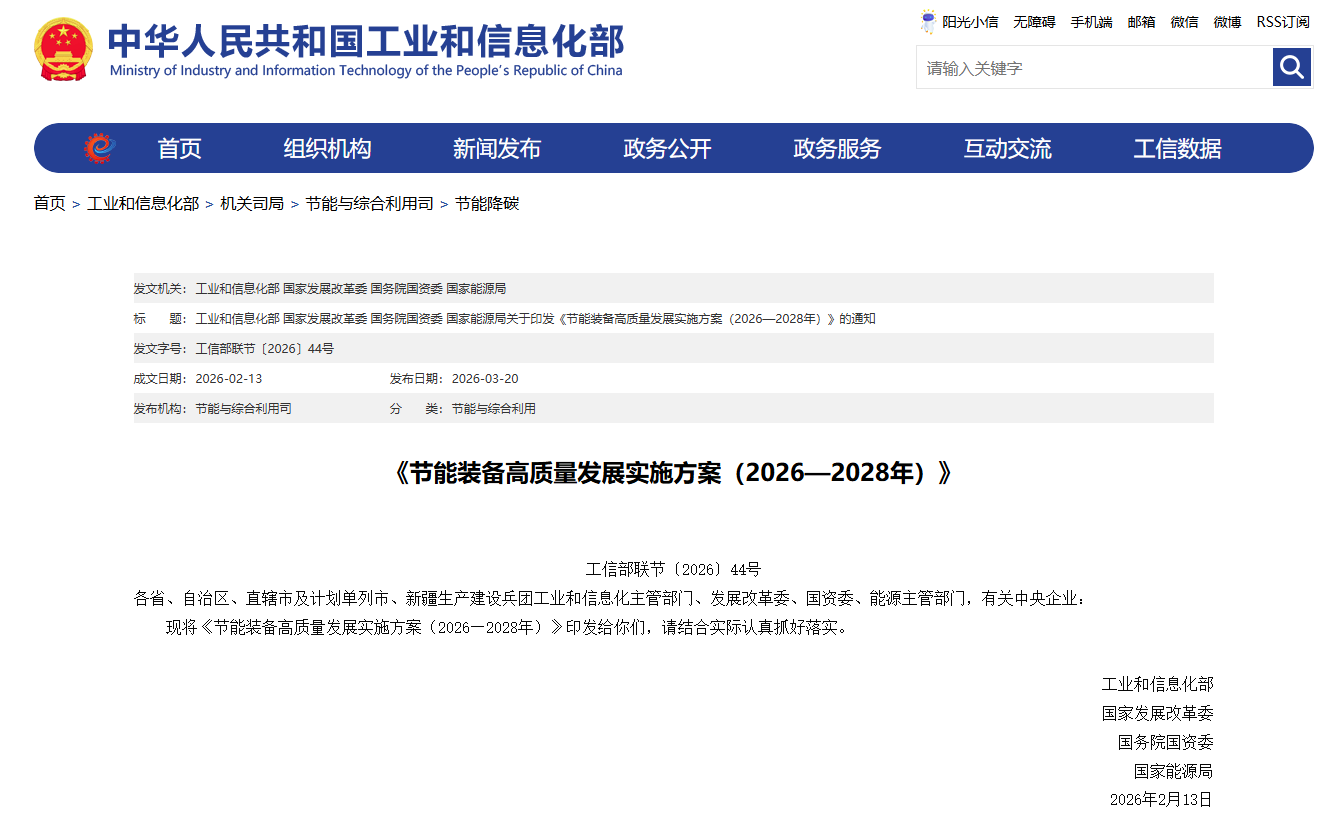The width and height of the screenshot is (1334, 820).
Task: Navigate to 互动交流 section
Action: [x=1007, y=149]
